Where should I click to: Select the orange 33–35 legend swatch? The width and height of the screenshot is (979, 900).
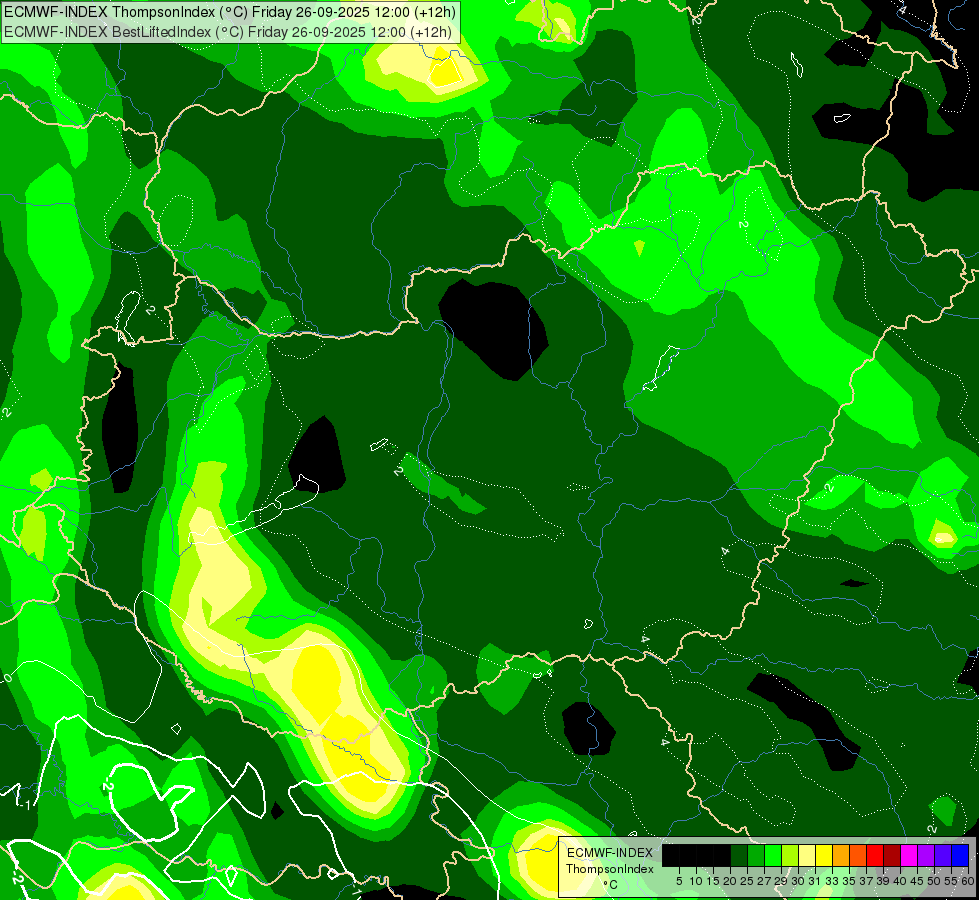tap(841, 856)
